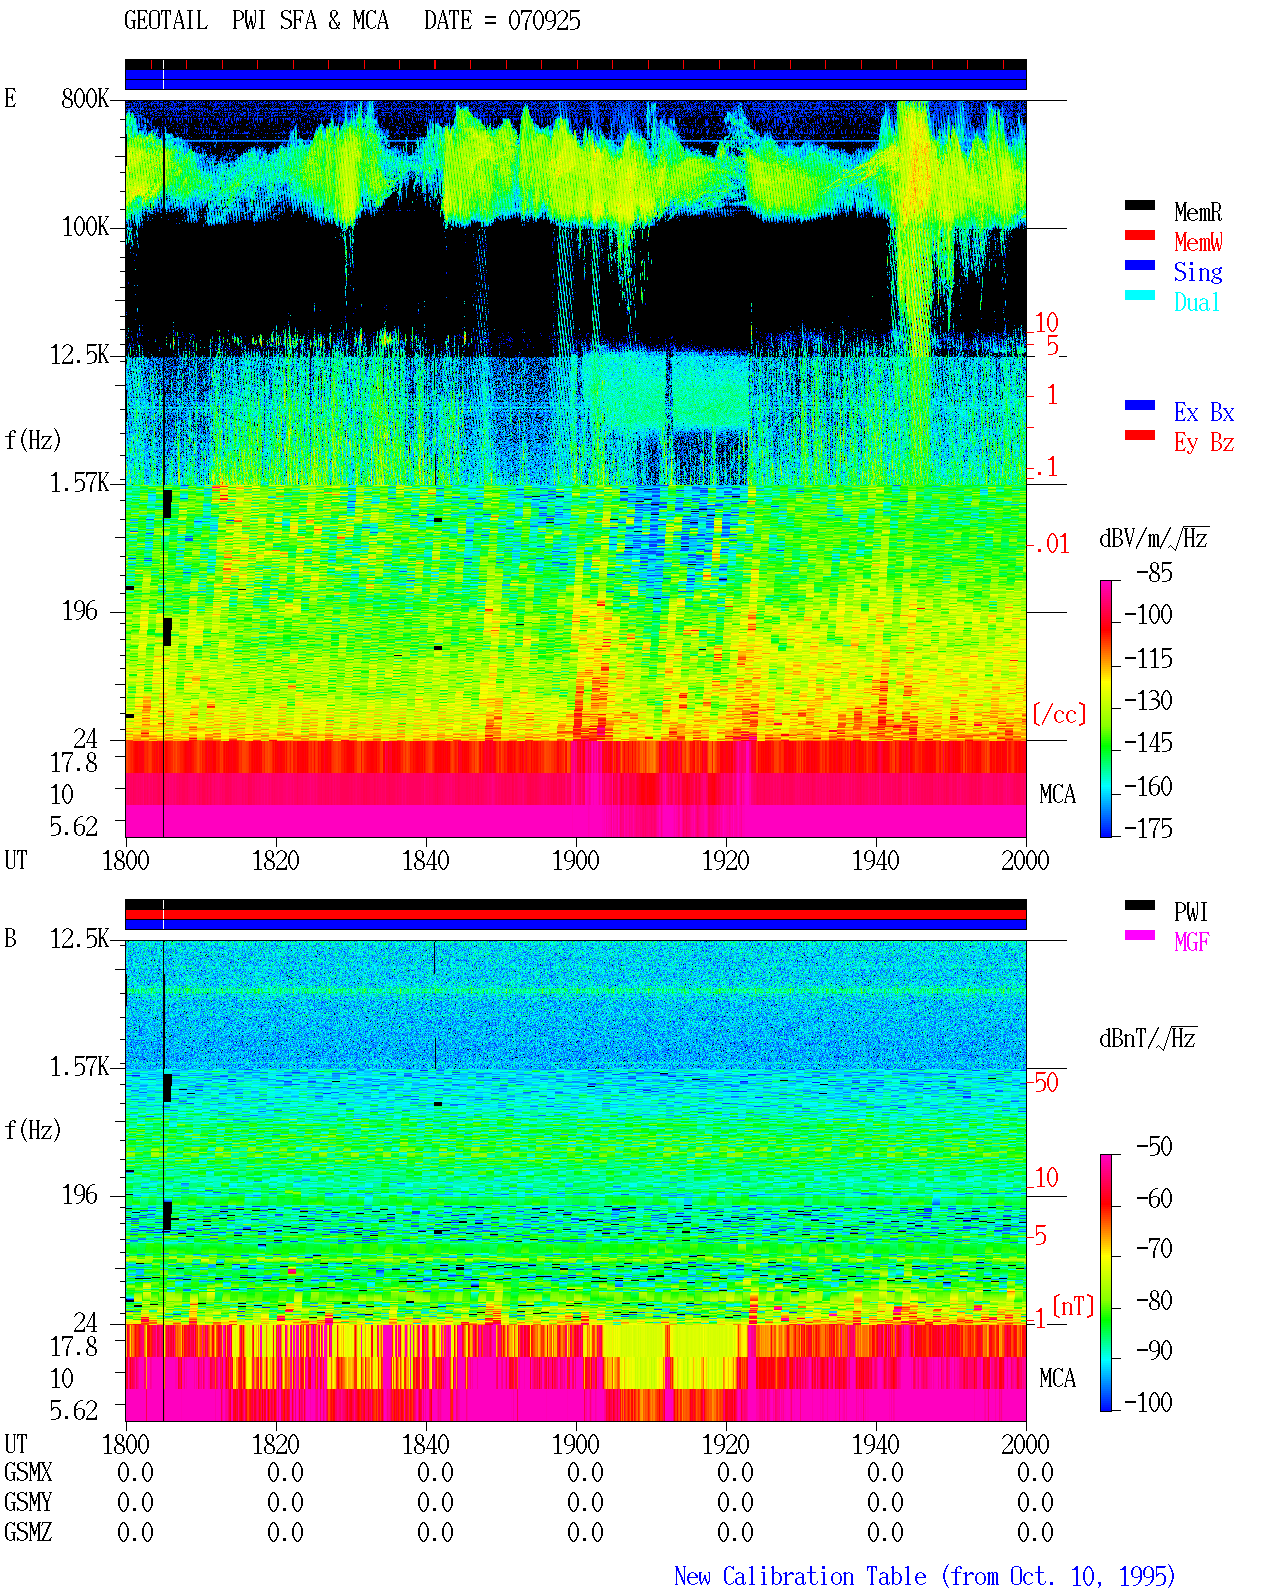
Task: Click the magenta MGF legend swatch
Action: (x=1140, y=935)
